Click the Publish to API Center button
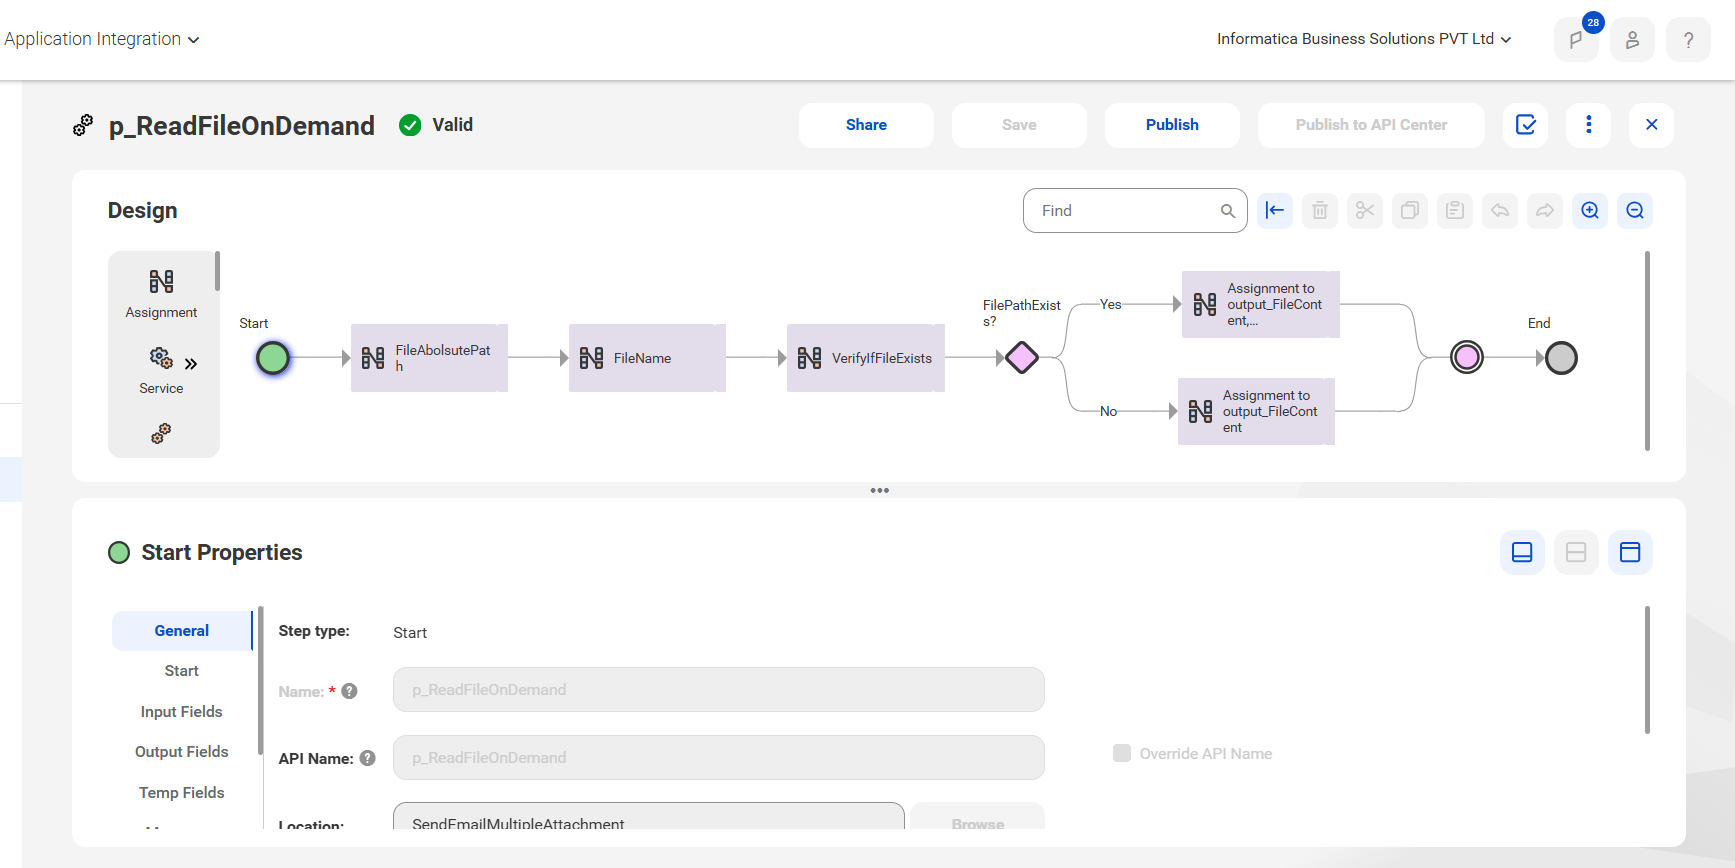Viewport: 1735px width, 868px height. [1371, 125]
